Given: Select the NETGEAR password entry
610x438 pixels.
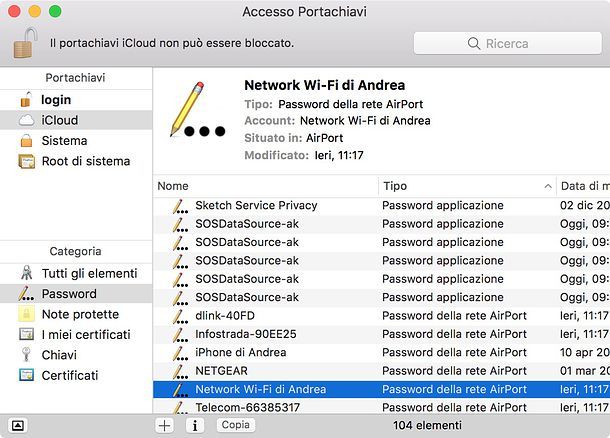Looking at the screenshot, I should point(381,371).
